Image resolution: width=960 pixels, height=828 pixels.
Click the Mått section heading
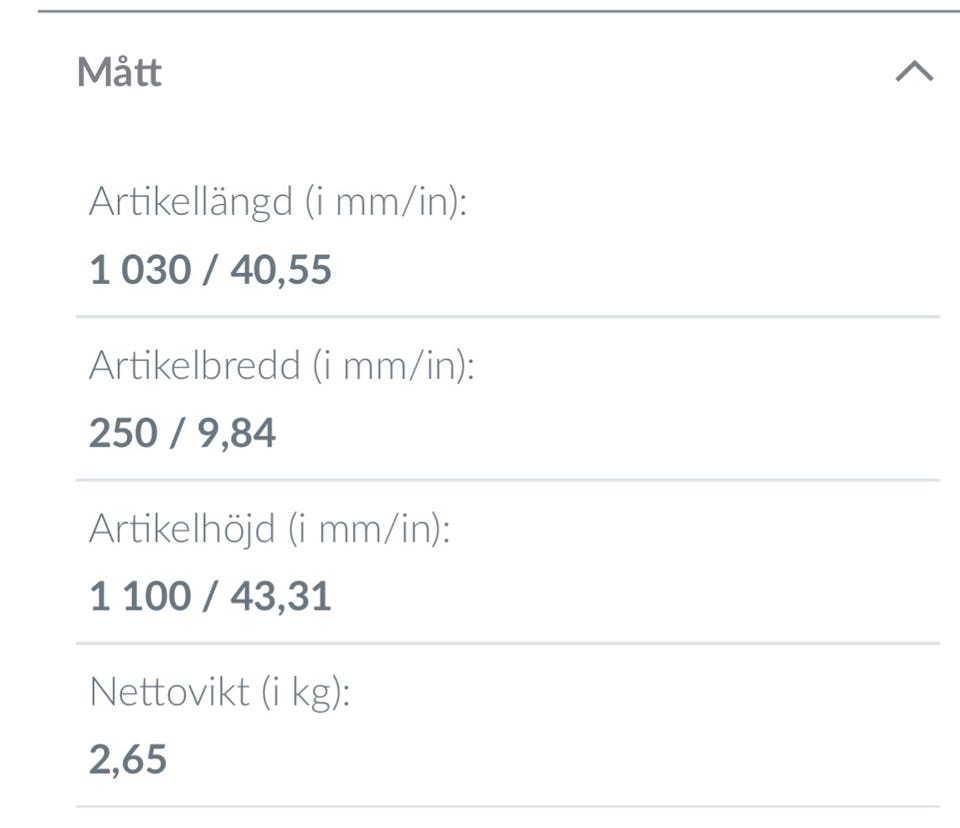pyautogui.click(x=119, y=73)
